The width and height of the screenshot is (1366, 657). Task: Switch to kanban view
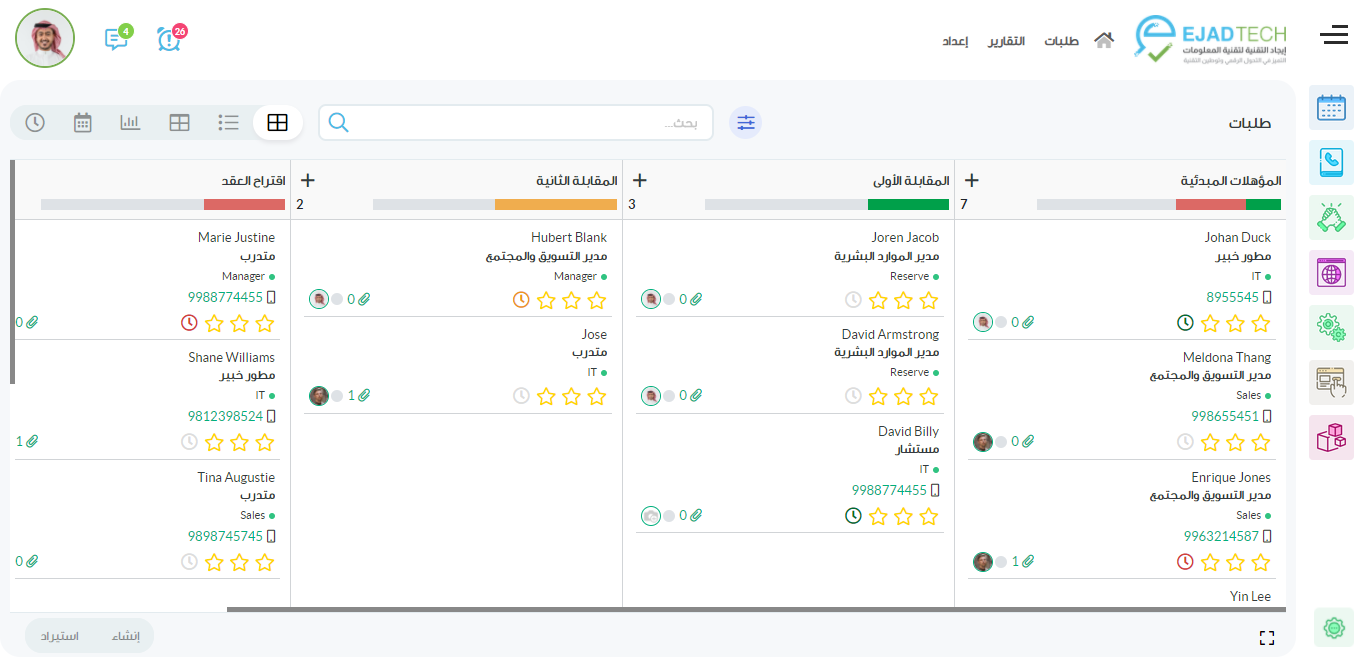click(x=277, y=123)
